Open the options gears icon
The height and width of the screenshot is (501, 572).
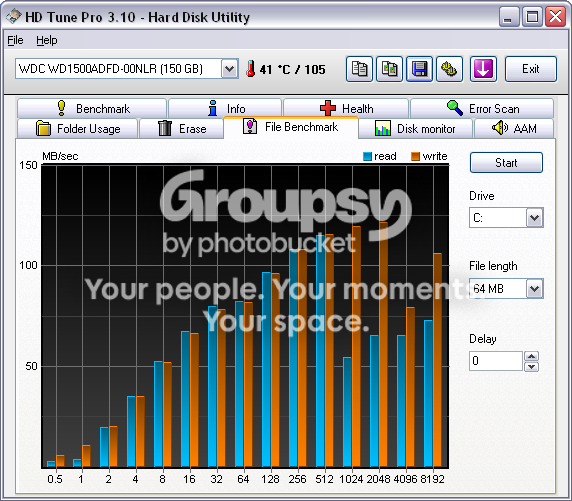coord(449,69)
